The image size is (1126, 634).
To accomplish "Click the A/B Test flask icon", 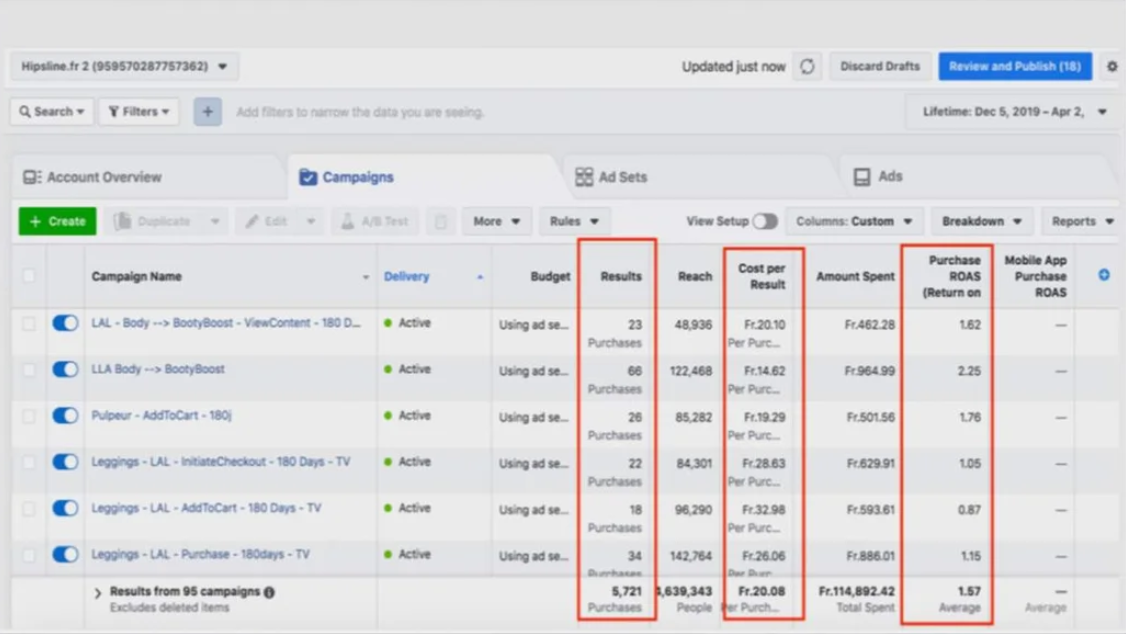I will pos(348,221).
